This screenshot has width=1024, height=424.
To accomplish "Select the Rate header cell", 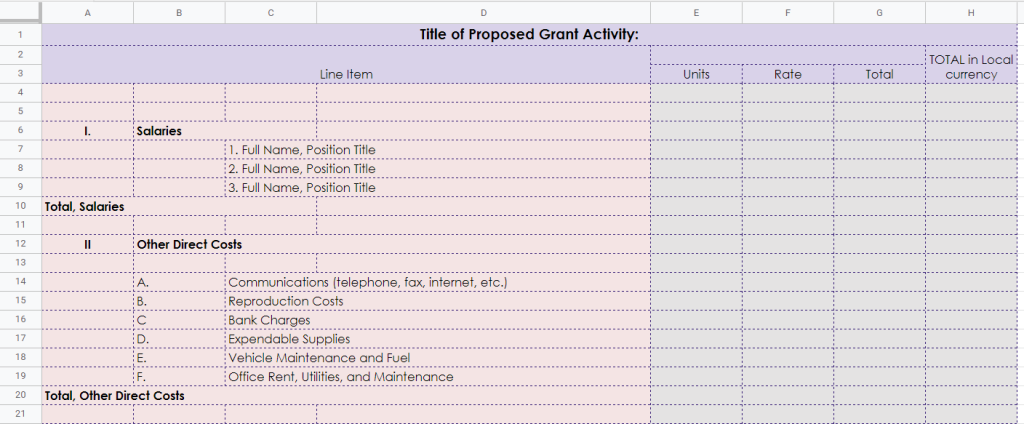I will click(788, 74).
